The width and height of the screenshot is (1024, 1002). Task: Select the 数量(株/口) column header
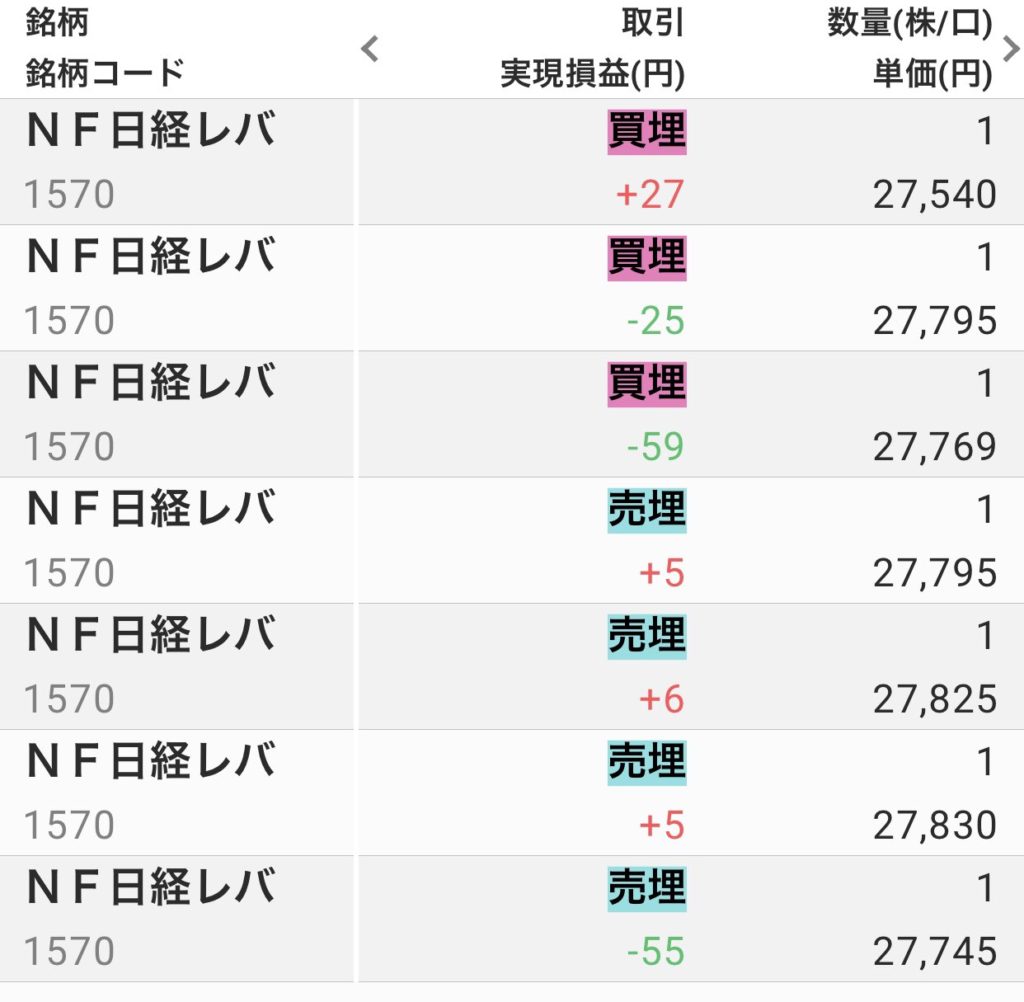pos(910,24)
